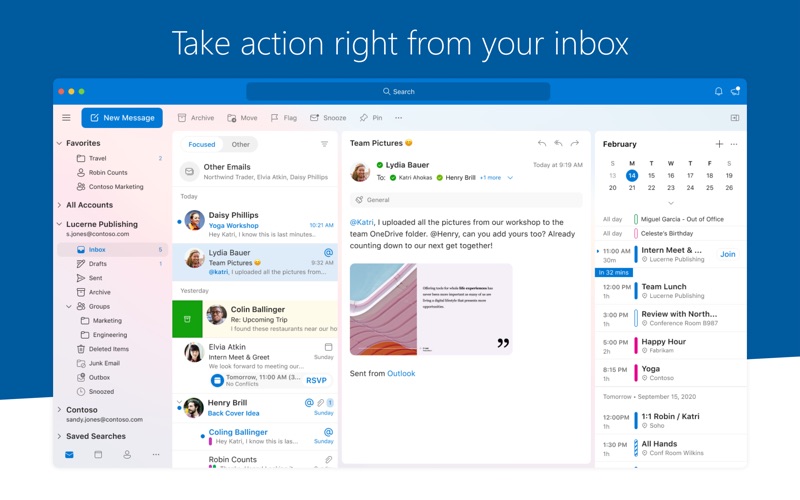The height and width of the screenshot is (500, 800).
Task: Click Move in the toolbar
Action: (x=242, y=118)
